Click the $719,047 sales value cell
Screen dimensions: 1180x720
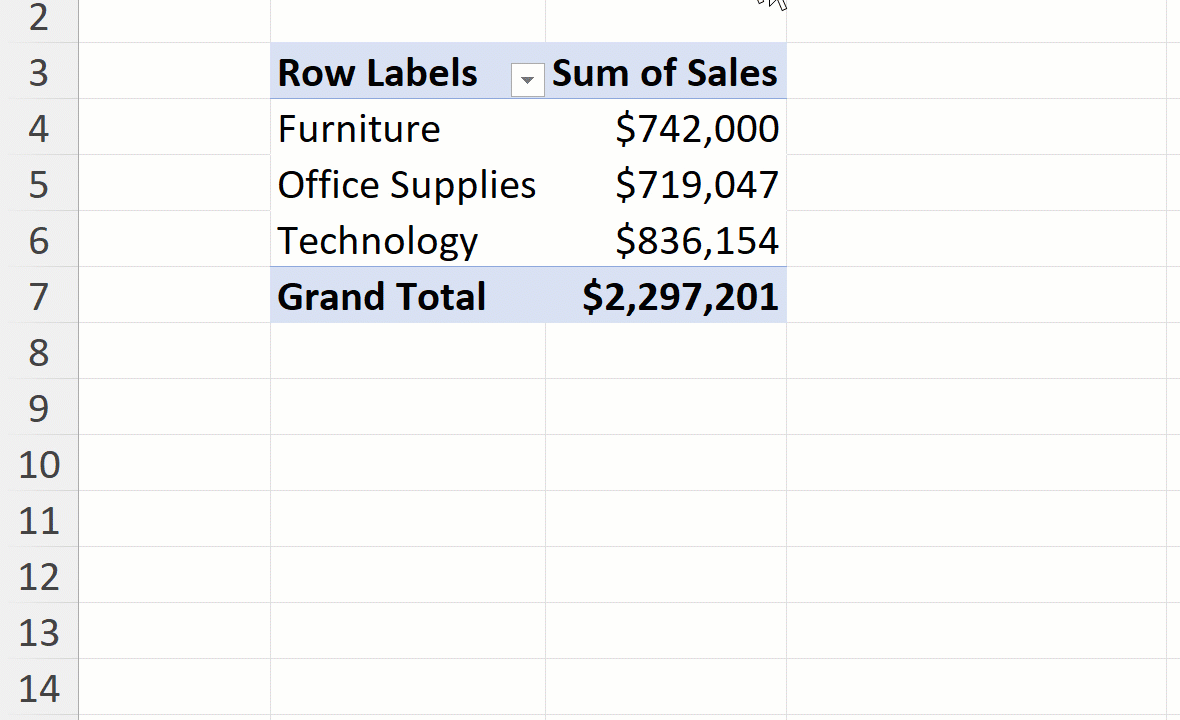point(697,185)
